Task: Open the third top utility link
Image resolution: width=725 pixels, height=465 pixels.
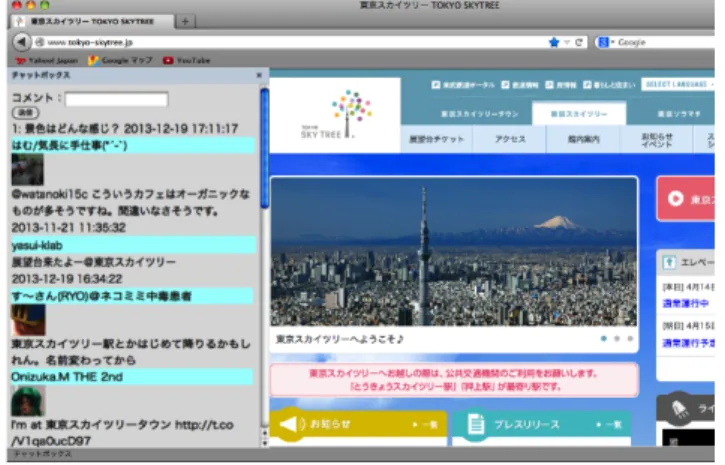Action: (561, 85)
